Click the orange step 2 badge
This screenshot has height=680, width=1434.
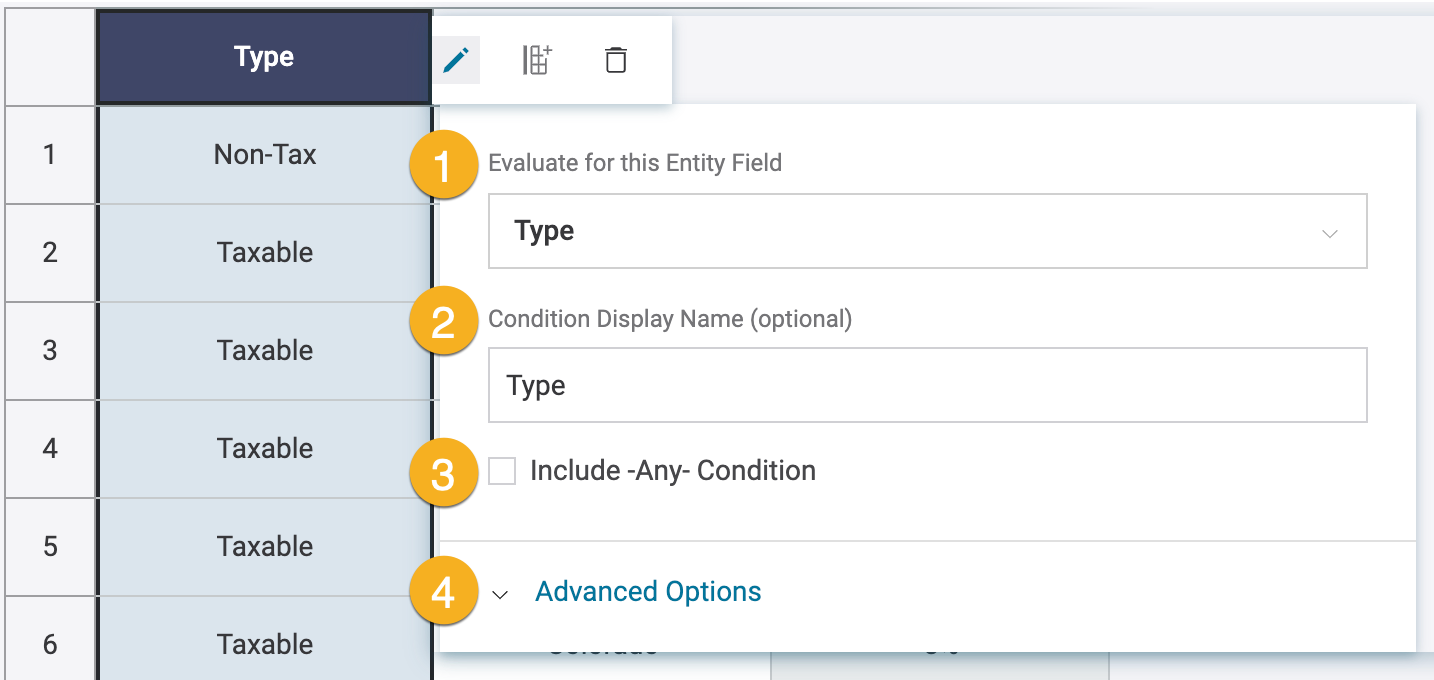pyautogui.click(x=442, y=322)
